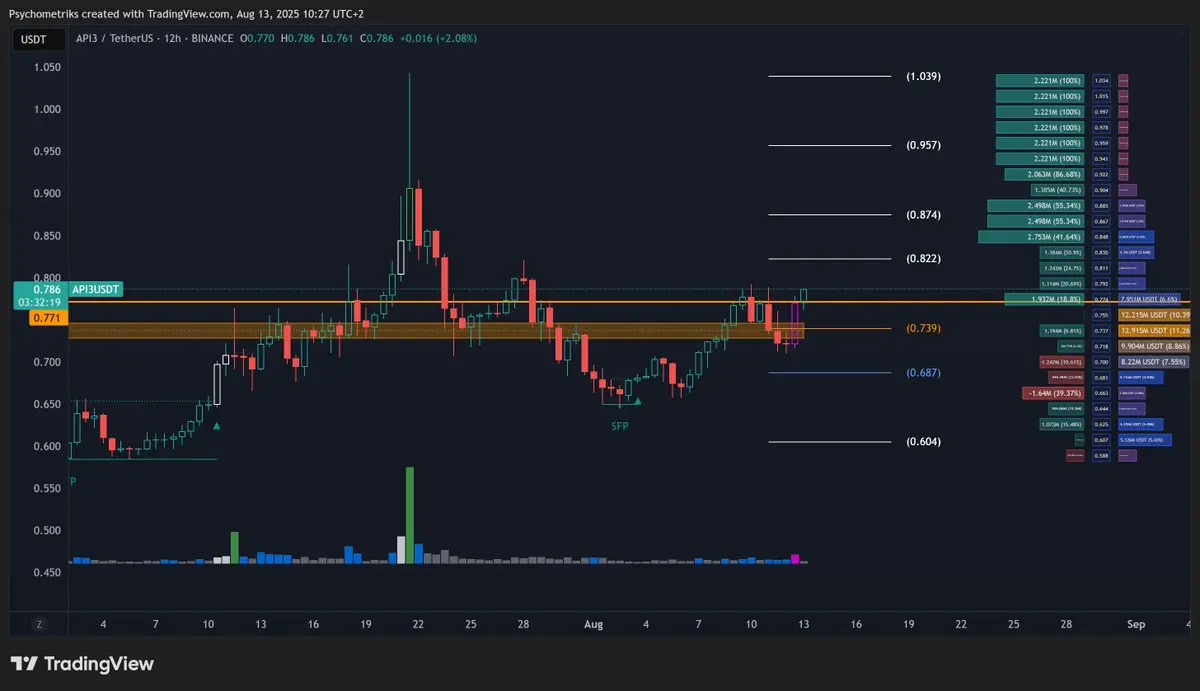Click the Aug month label on time axis
The height and width of the screenshot is (691, 1200).
[x=593, y=624]
